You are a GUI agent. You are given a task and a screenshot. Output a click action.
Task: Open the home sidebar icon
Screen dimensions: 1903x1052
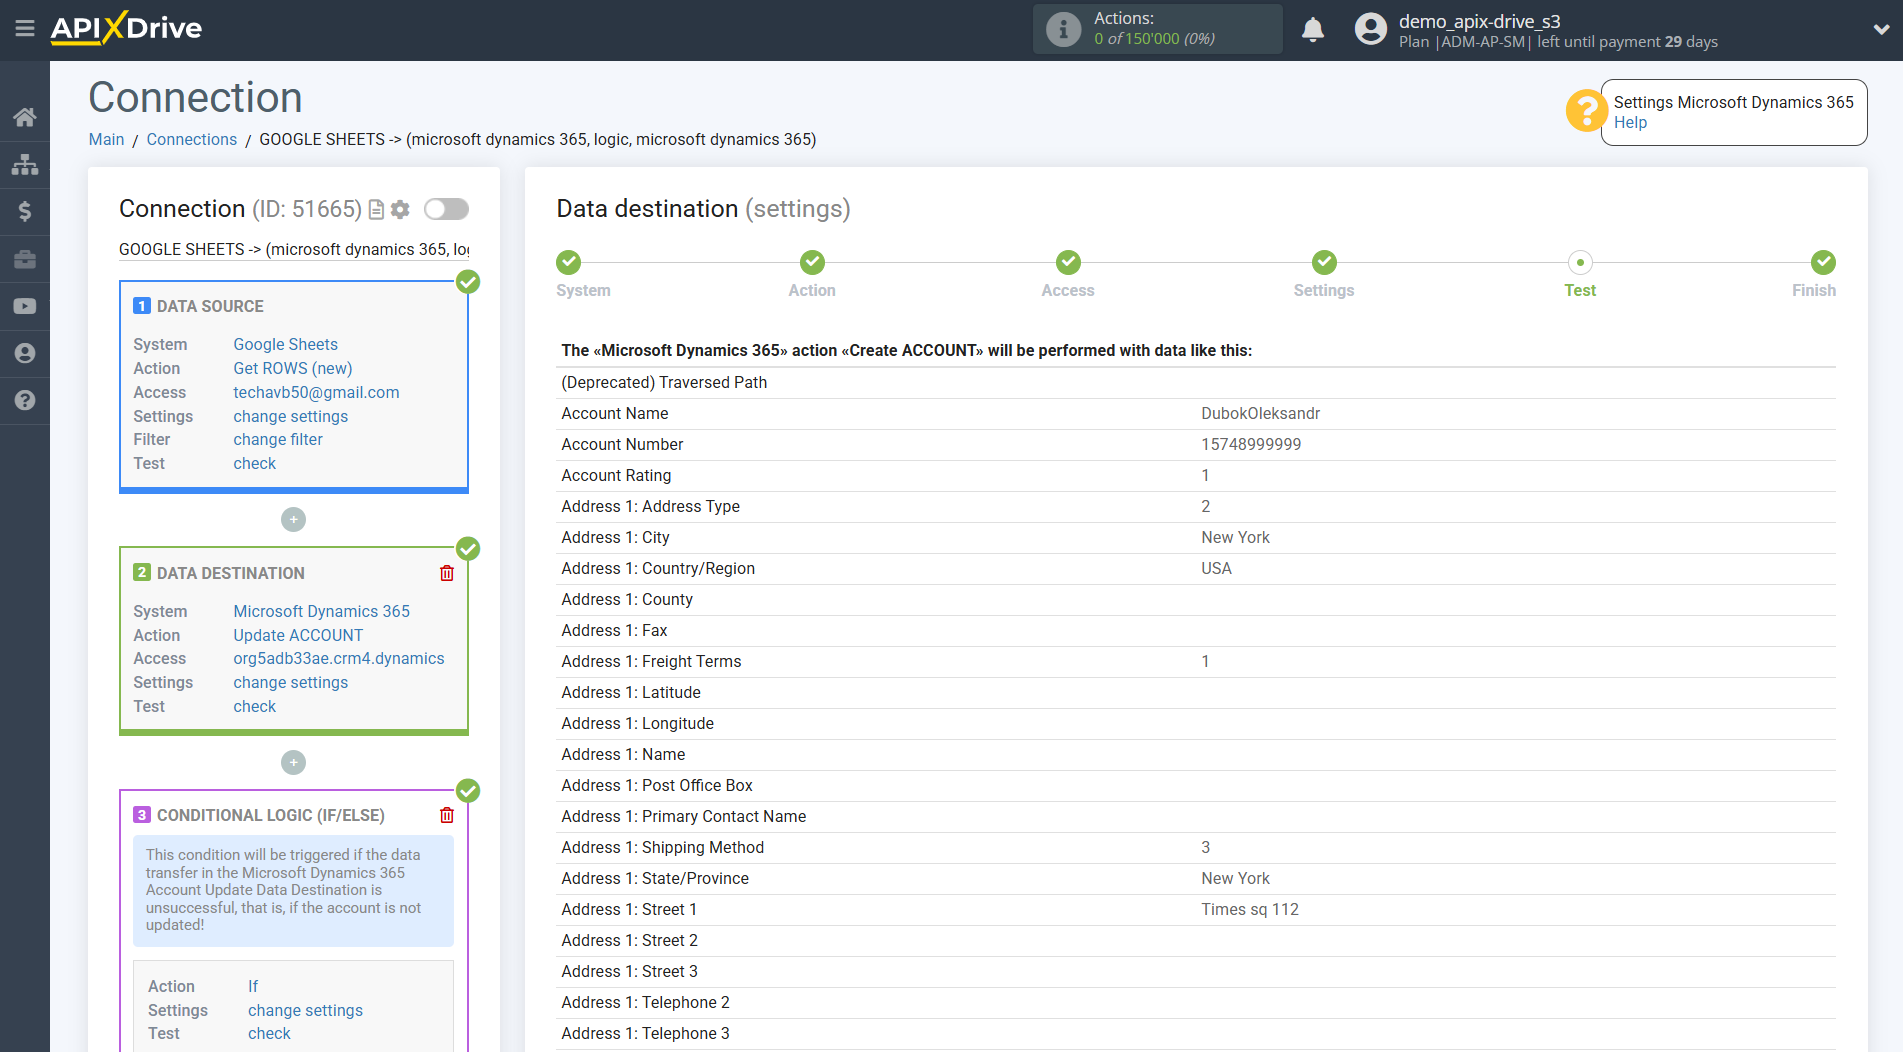[25, 117]
